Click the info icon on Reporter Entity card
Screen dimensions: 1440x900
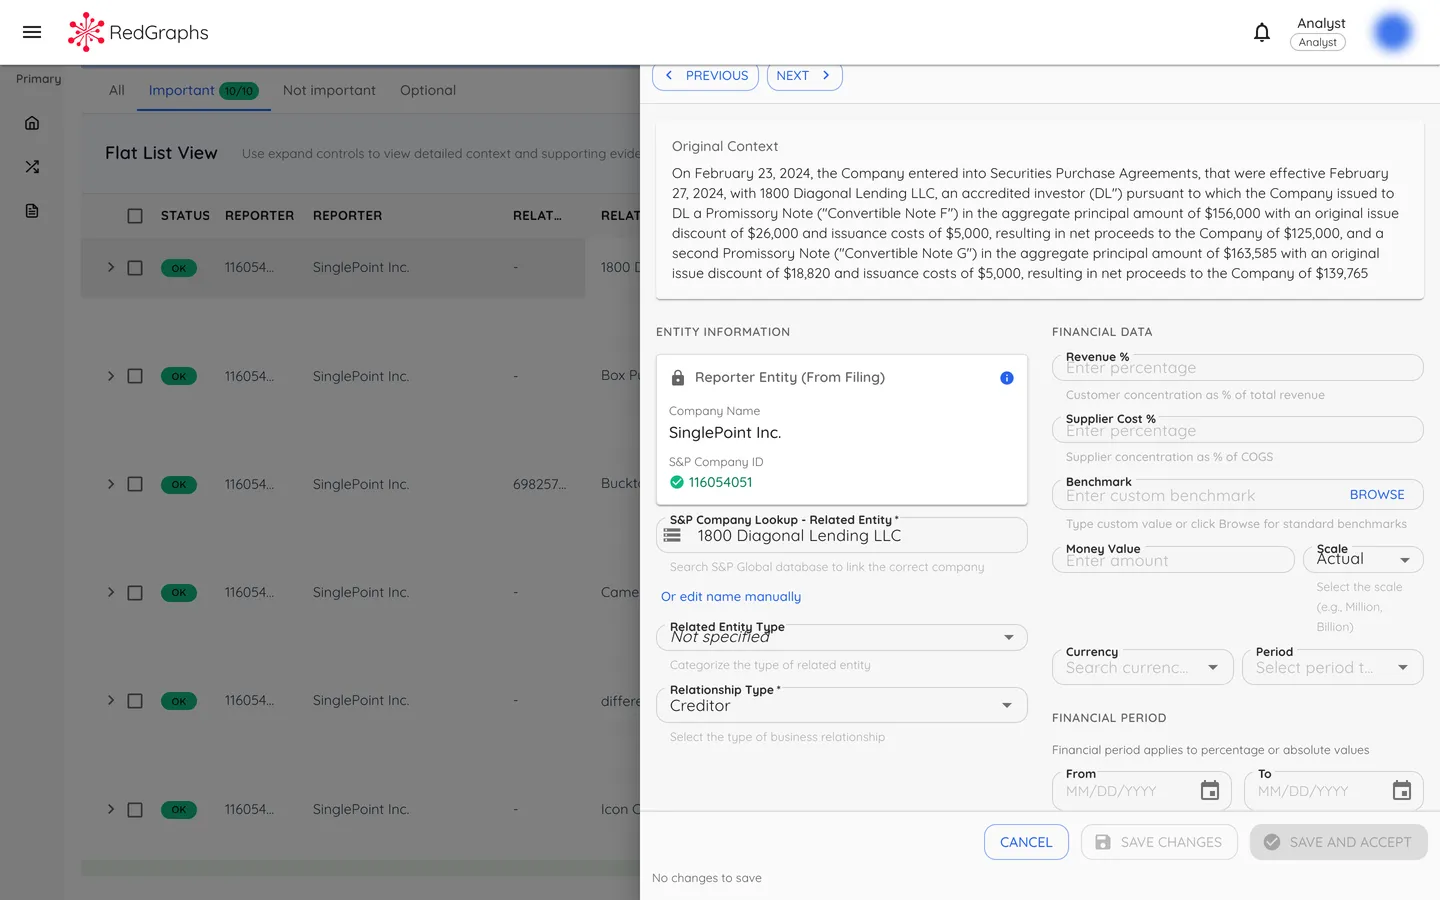tap(1007, 378)
